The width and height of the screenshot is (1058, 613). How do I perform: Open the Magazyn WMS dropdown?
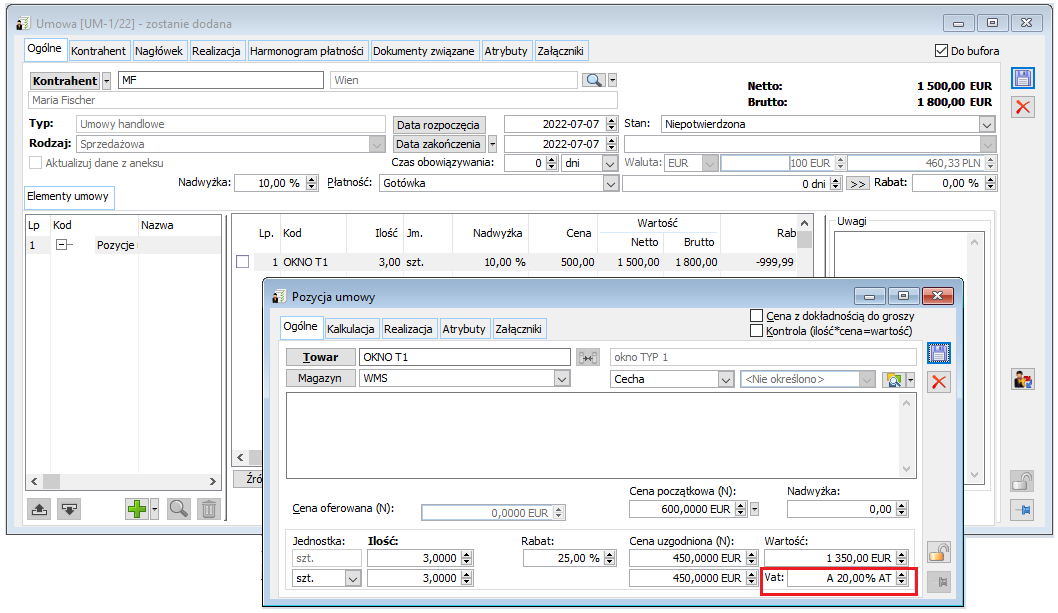pyautogui.click(x=561, y=379)
